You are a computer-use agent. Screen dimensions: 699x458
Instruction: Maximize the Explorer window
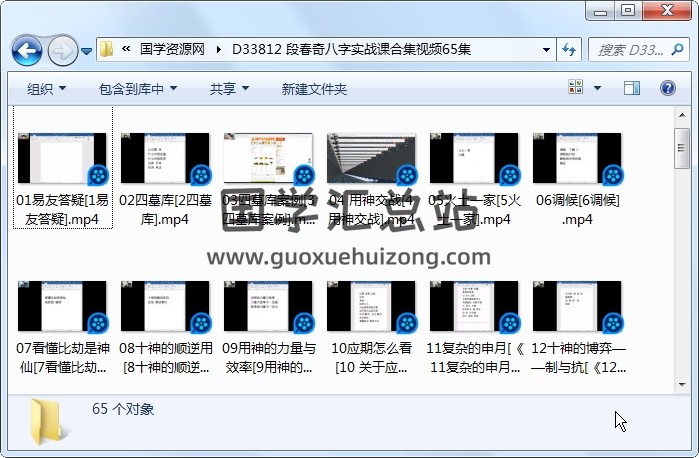pyautogui.click(x=628, y=10)
